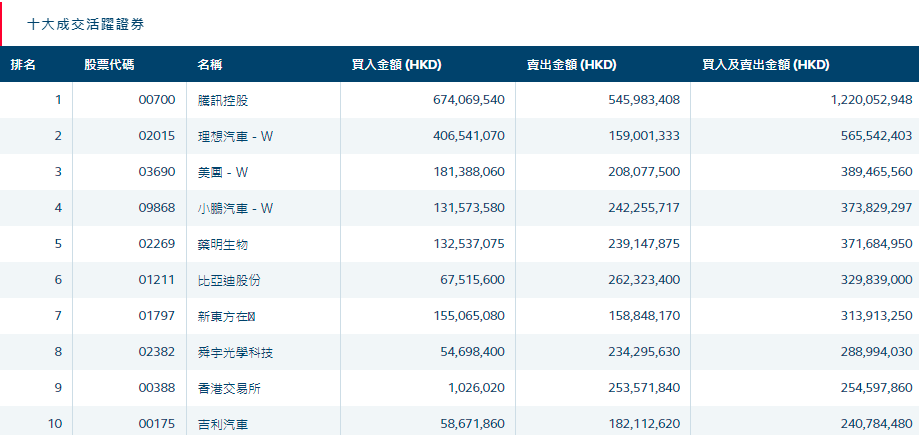Select stock code 00700

tap(156, 100)
